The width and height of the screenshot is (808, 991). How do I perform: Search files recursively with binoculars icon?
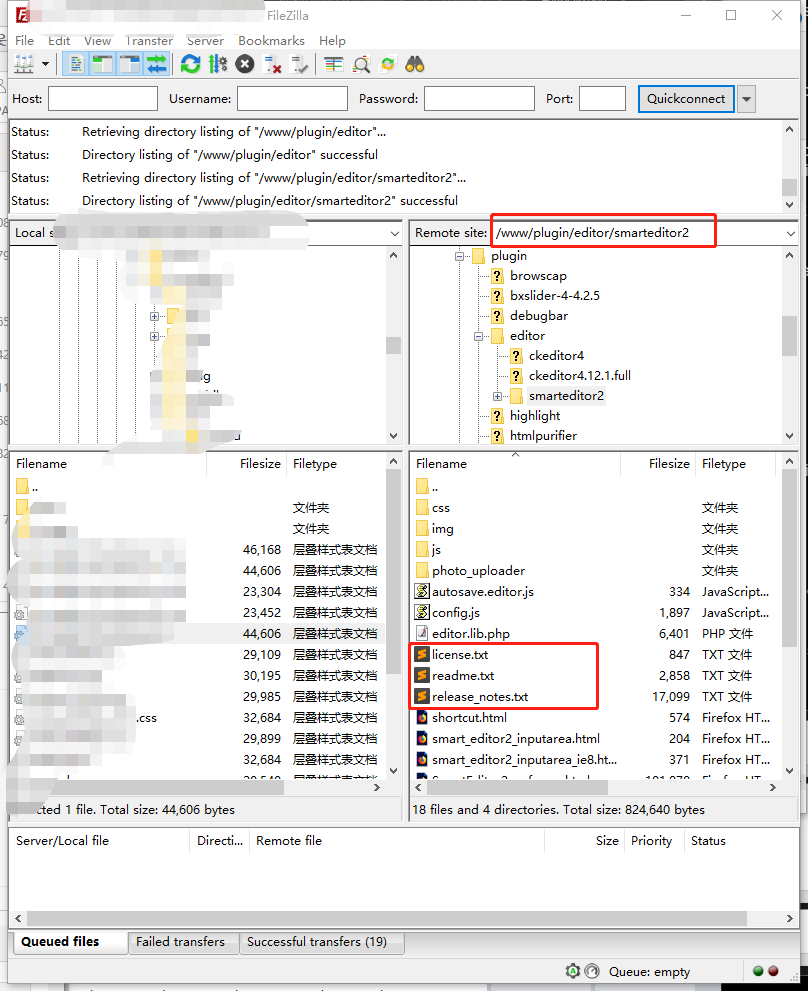415,64
